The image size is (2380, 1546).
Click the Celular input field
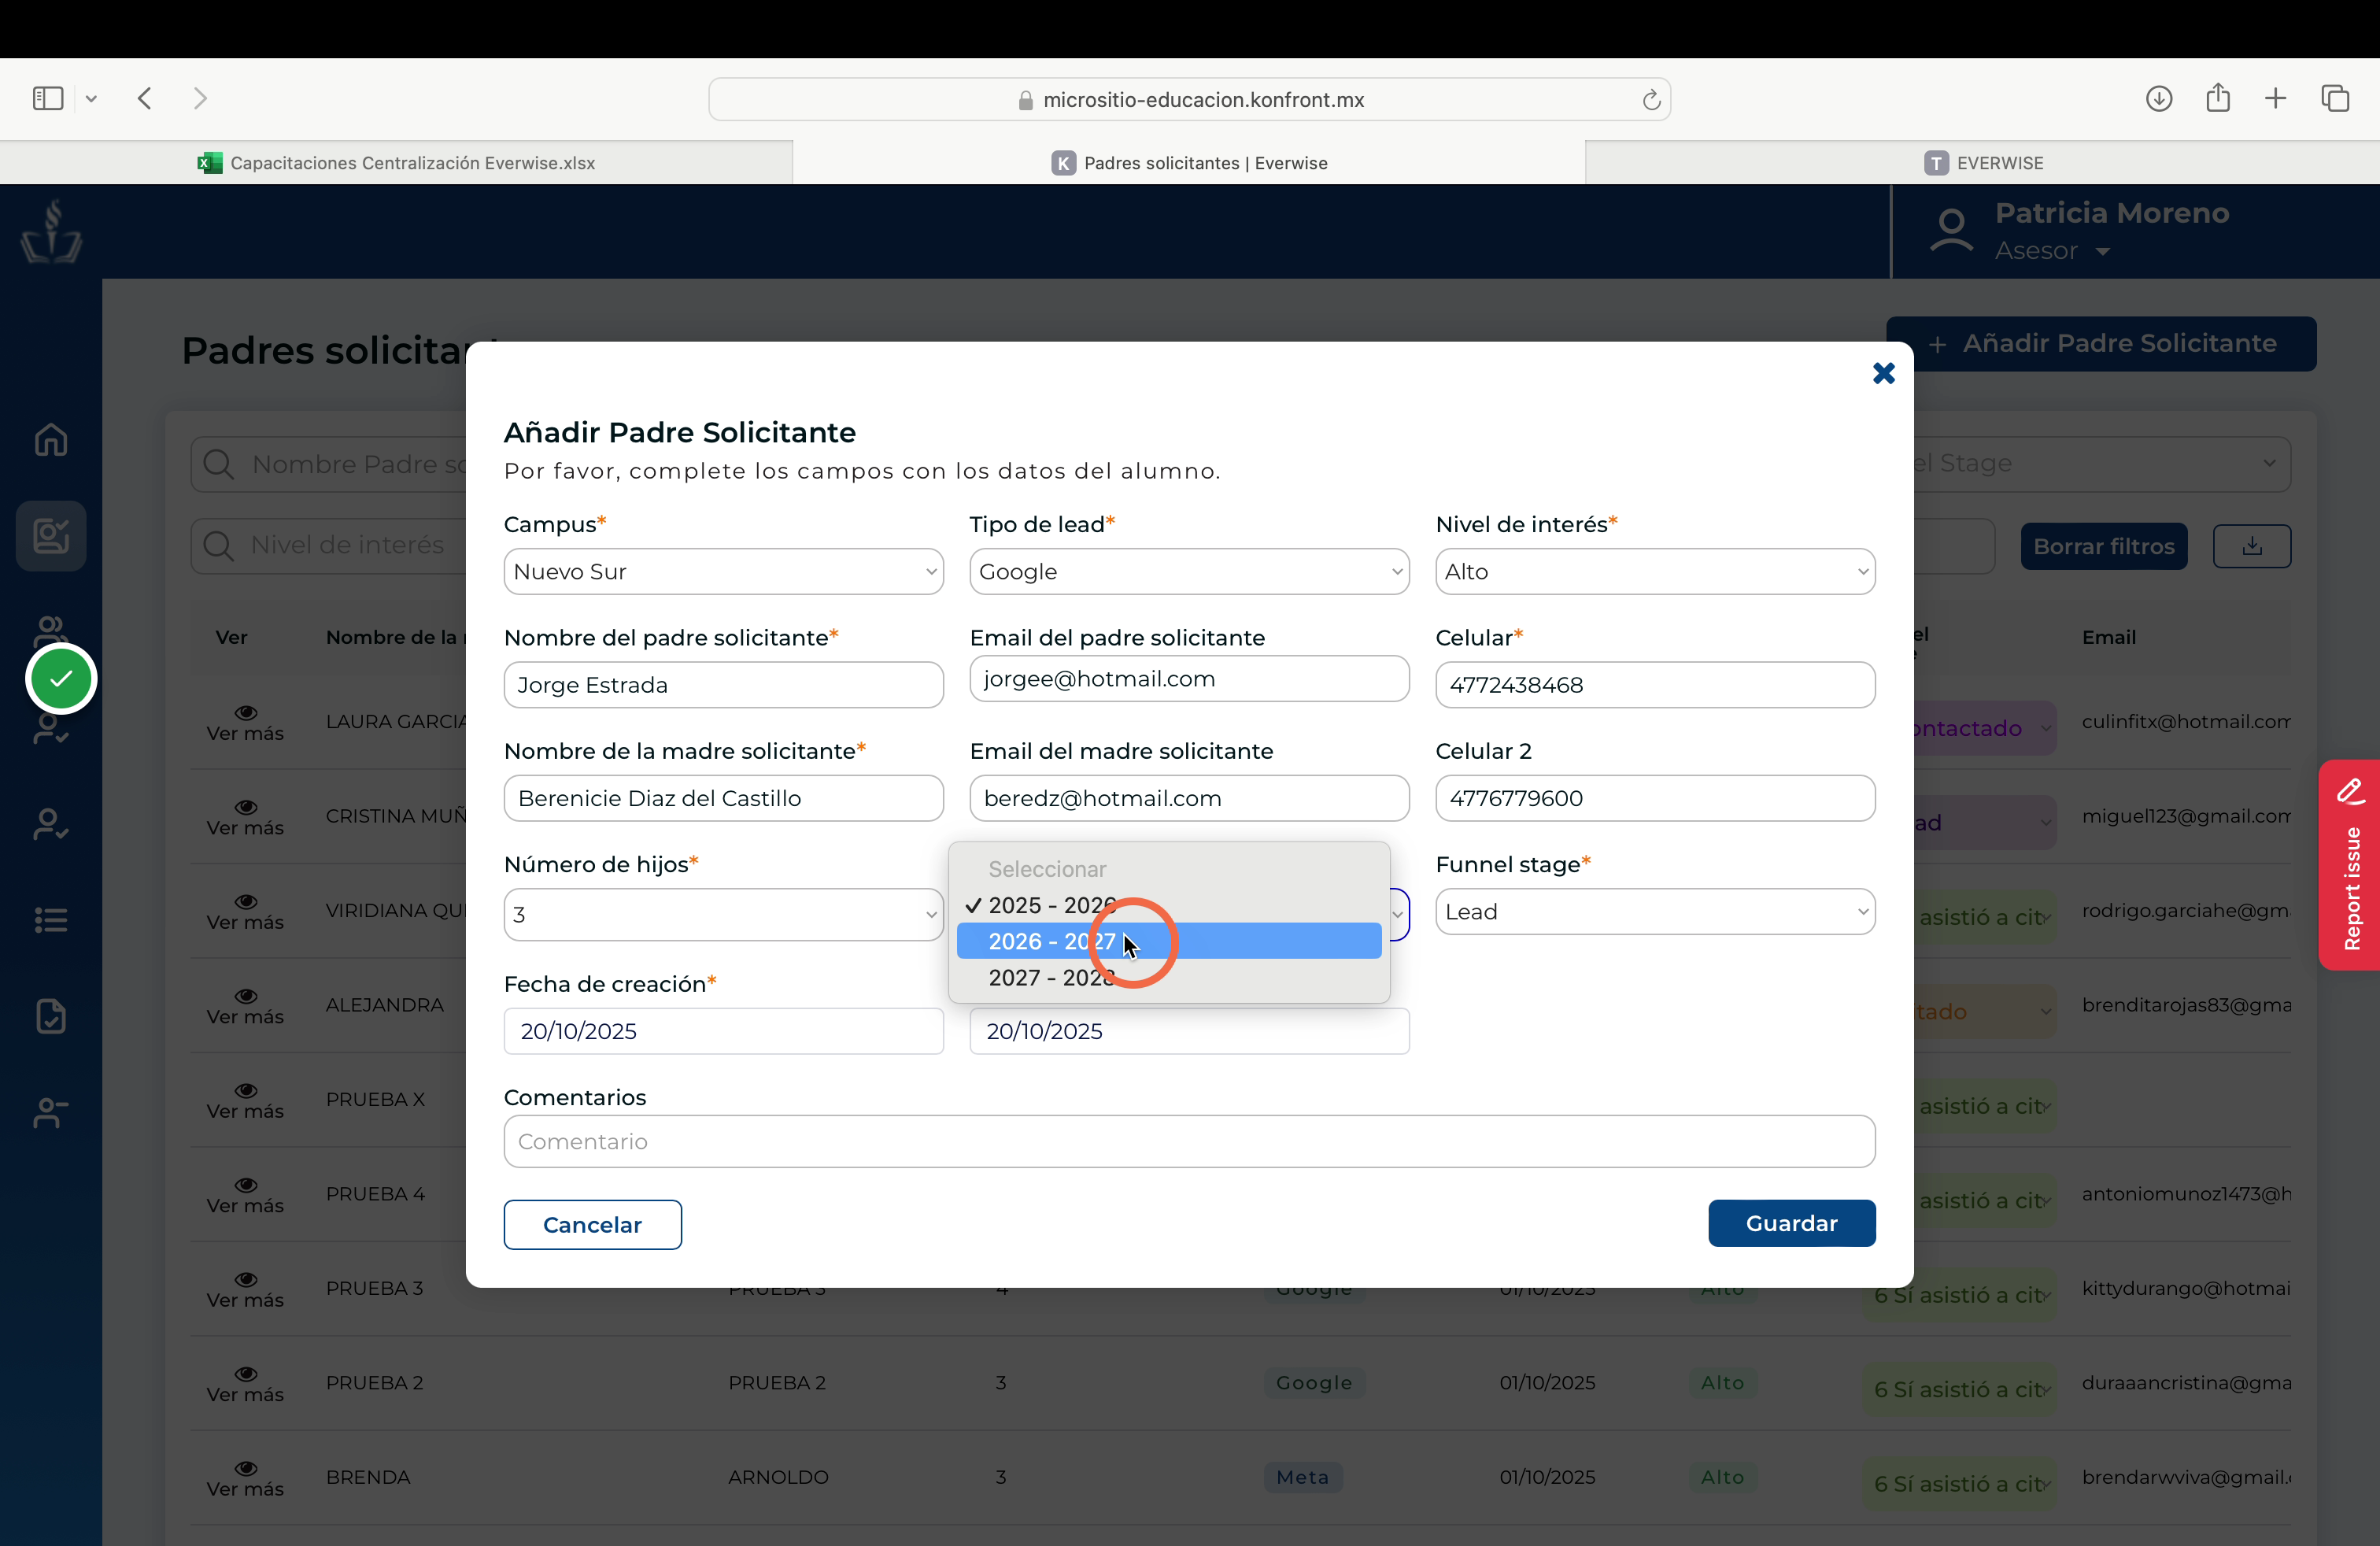pyautogui.click(x=1655, y=685)
